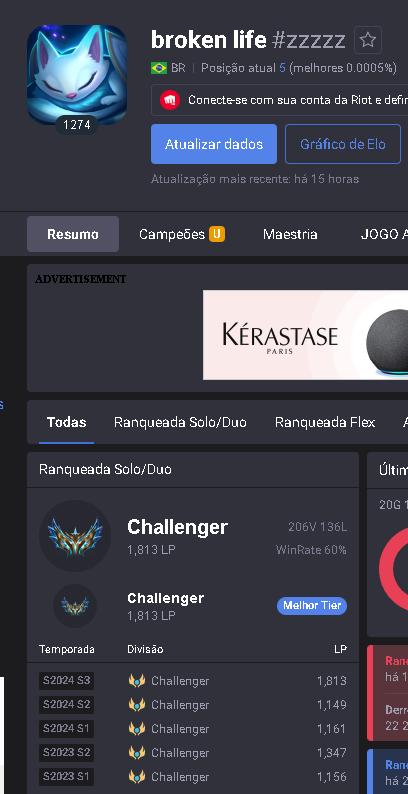The width and height of the screenshot is (408, 794).
Task: Click the Temporada column header
Action: (67, 649)
